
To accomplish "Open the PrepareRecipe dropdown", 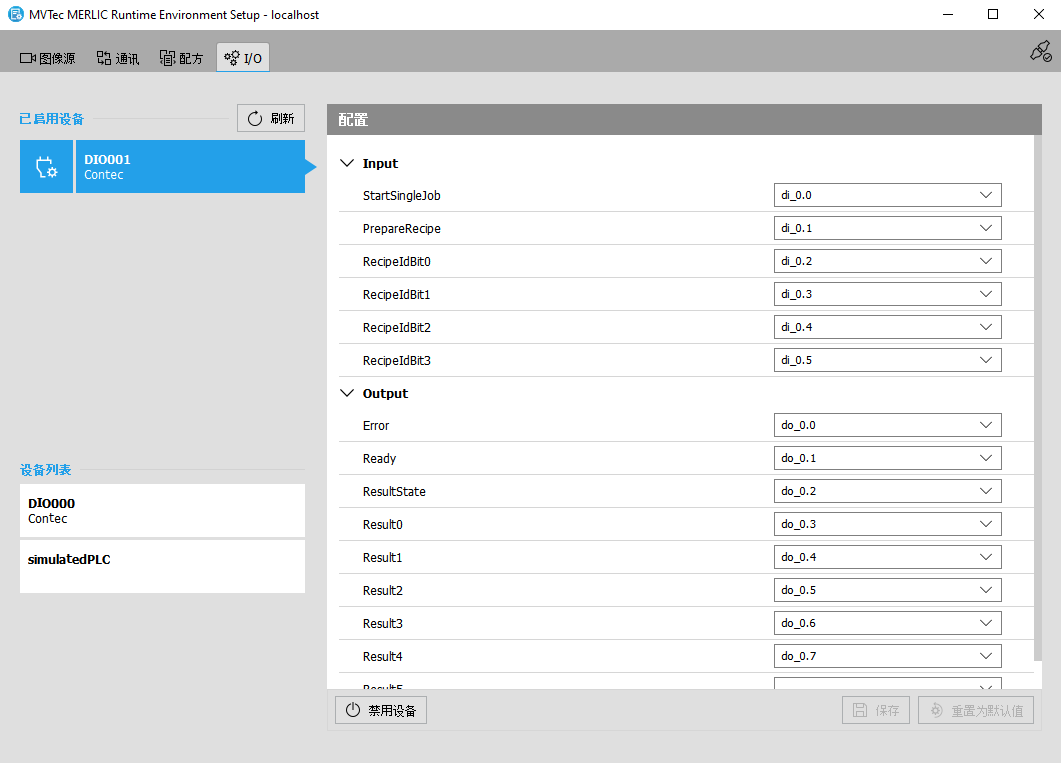I will [887, 228].
